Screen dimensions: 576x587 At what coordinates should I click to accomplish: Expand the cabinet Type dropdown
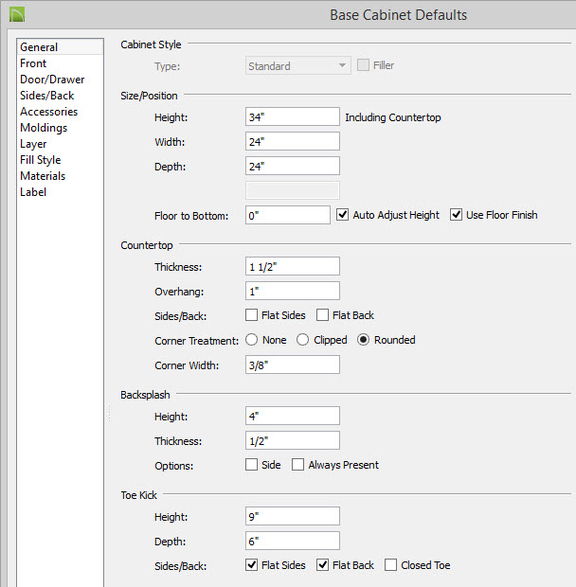pos(298,66)
